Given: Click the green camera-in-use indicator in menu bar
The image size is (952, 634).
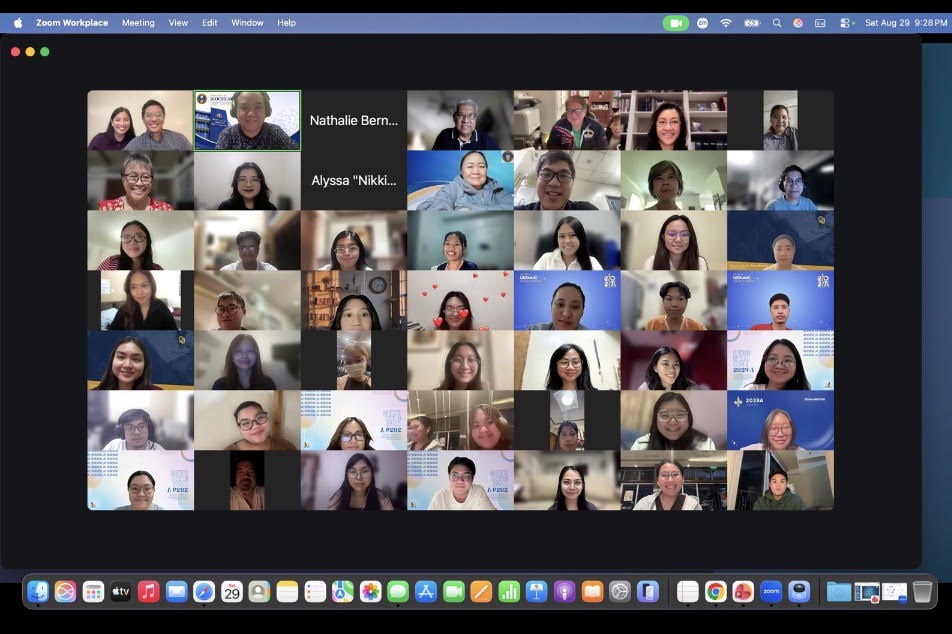Looking at the screenshot, I should pyautogui.click(x=676, y=23).
